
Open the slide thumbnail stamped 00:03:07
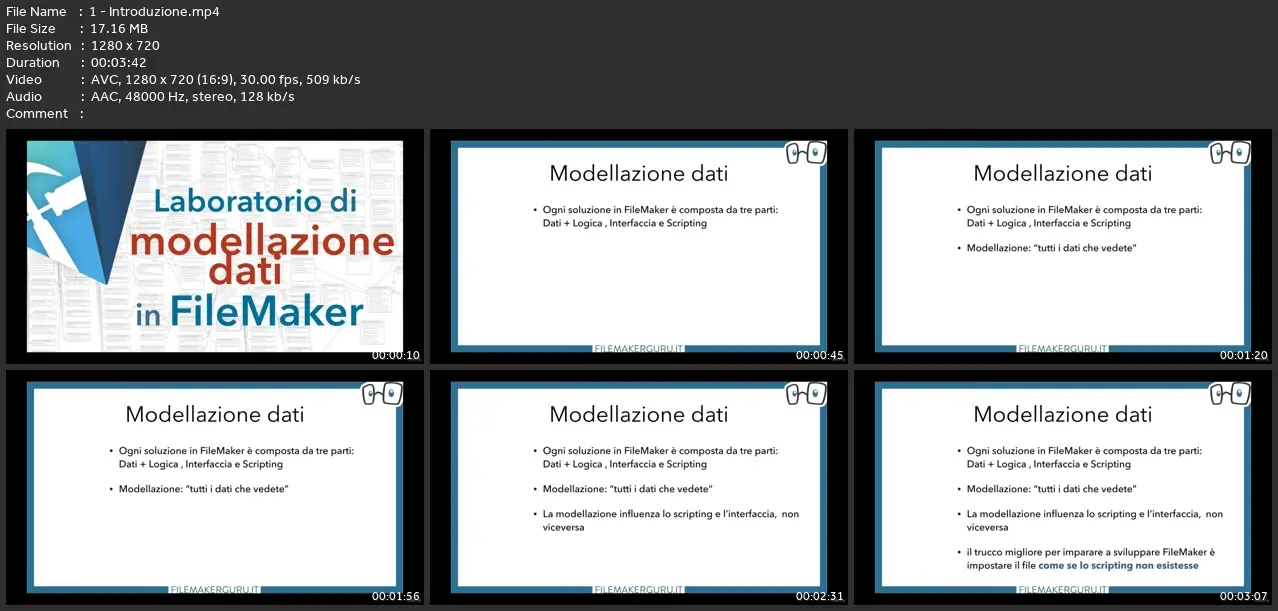click(1063, 487)
